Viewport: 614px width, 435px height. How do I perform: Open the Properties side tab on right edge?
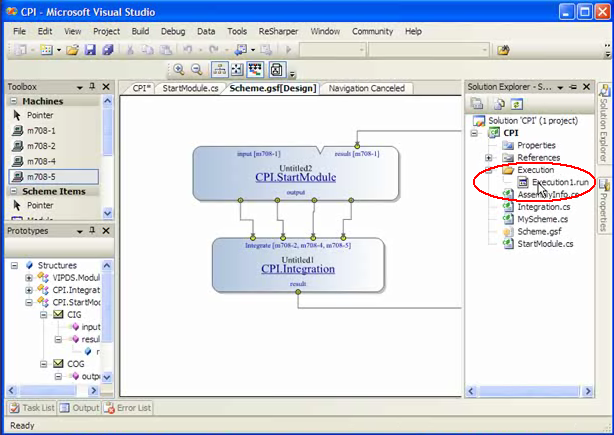point(604,206)
